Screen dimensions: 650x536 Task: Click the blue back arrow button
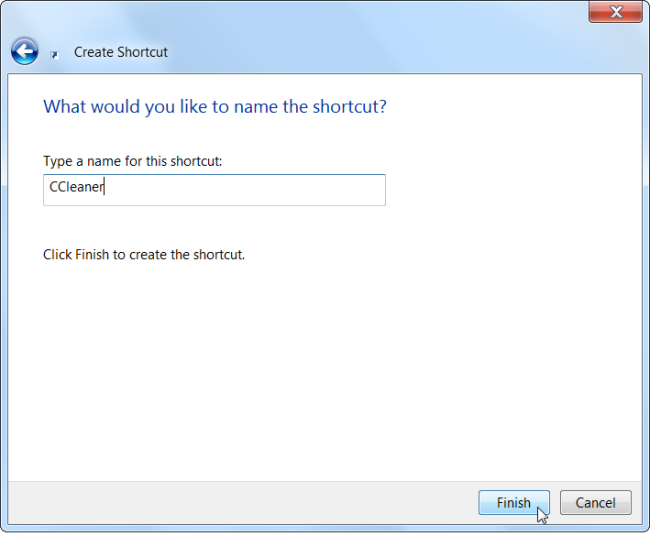(x=24, y=51)
